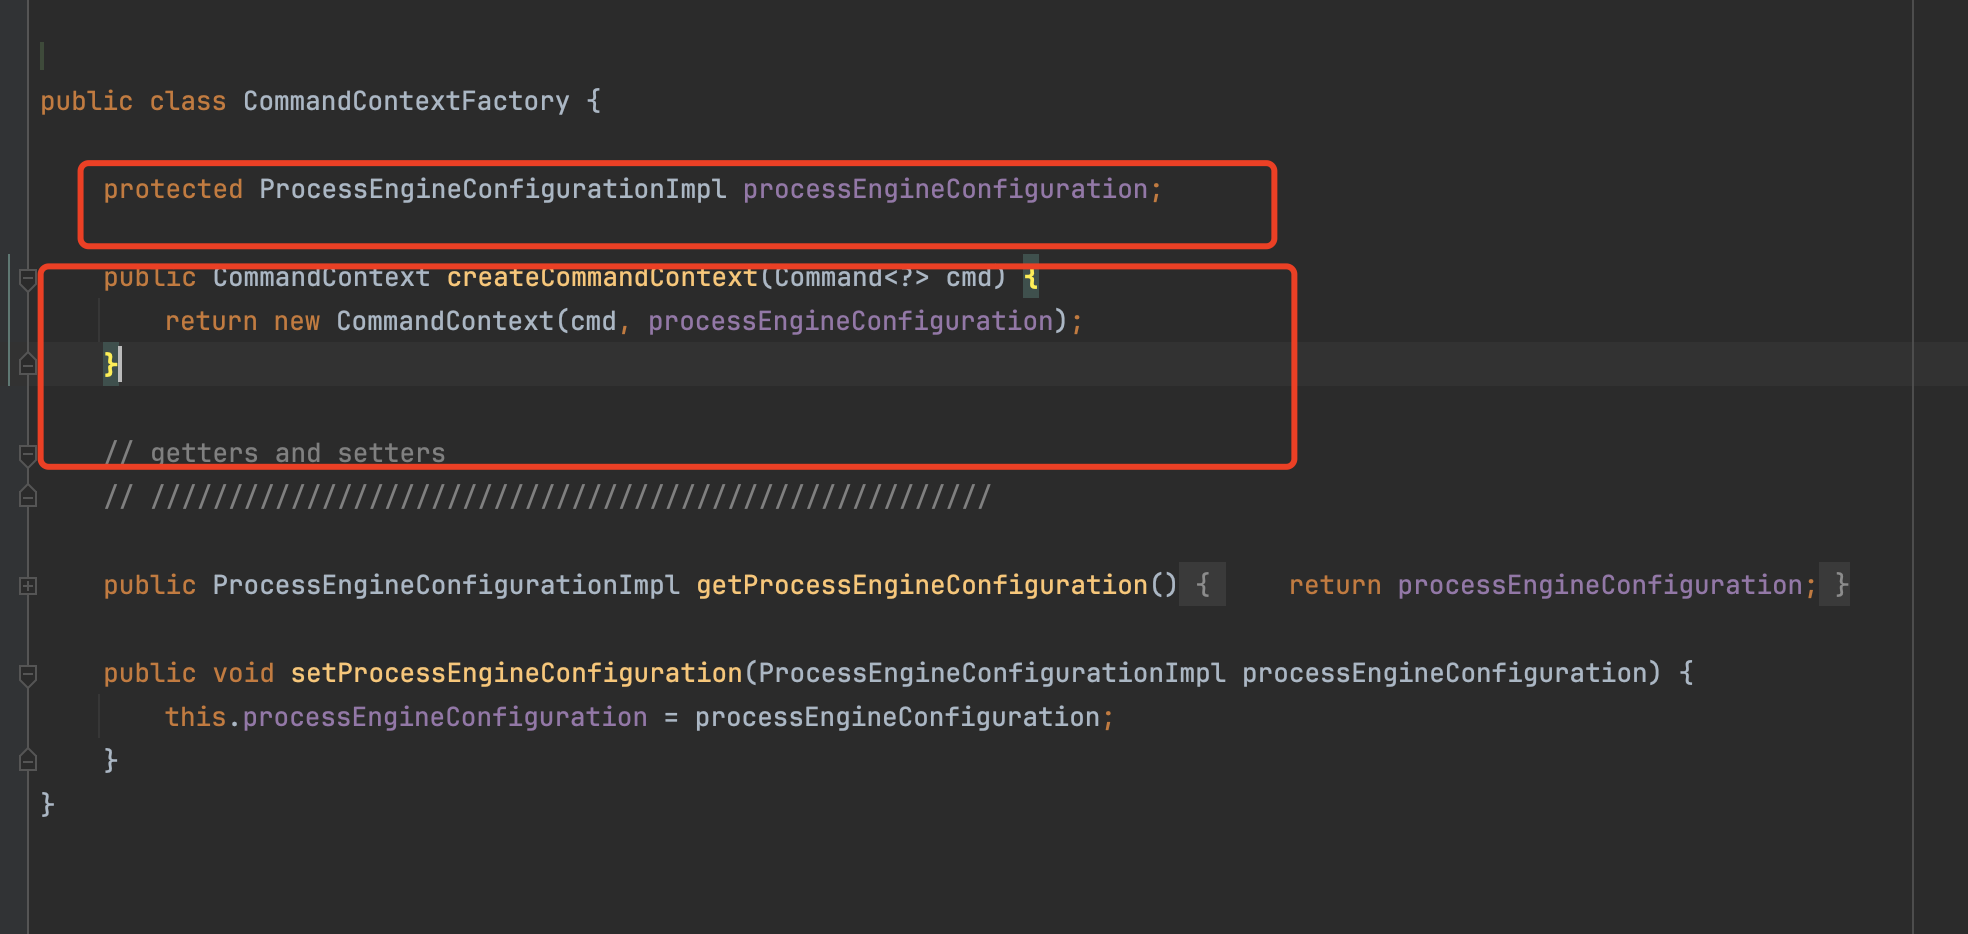Click the createCommandContext method name
Screen dimensions: 1968x934
click(602, 277)
